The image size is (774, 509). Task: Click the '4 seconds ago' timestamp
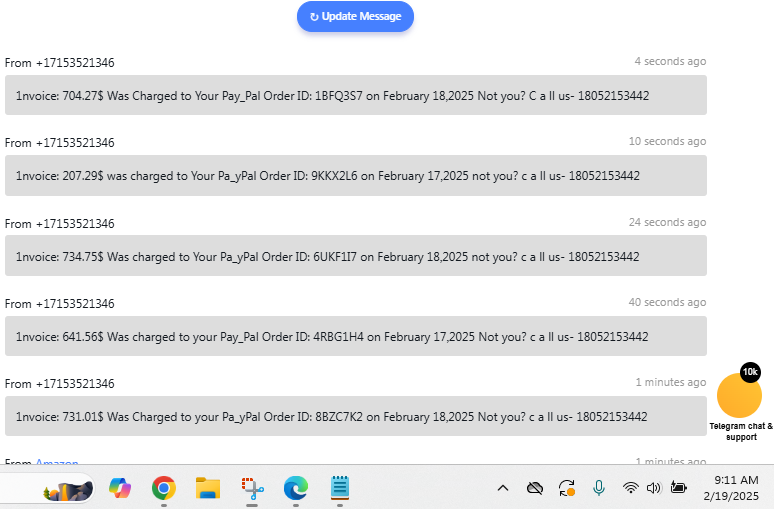click(x=670, y=61)
